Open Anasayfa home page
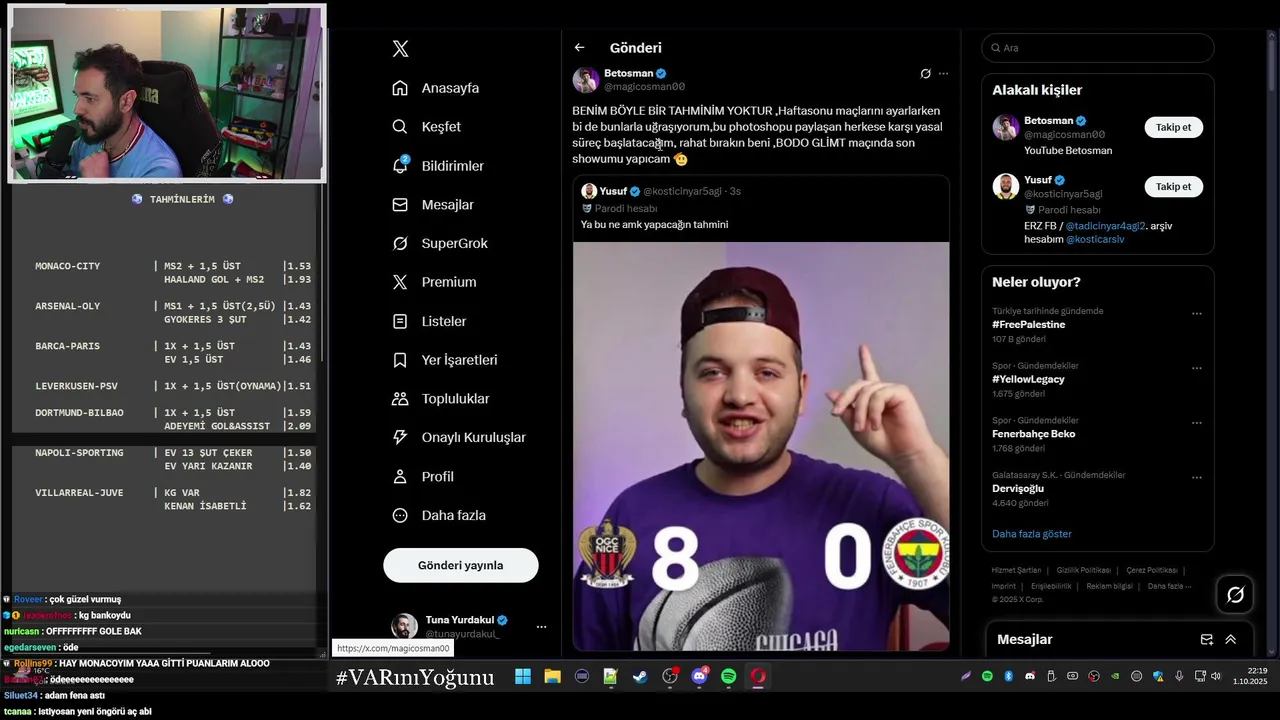1280x720 pixels. coord(436,88)
